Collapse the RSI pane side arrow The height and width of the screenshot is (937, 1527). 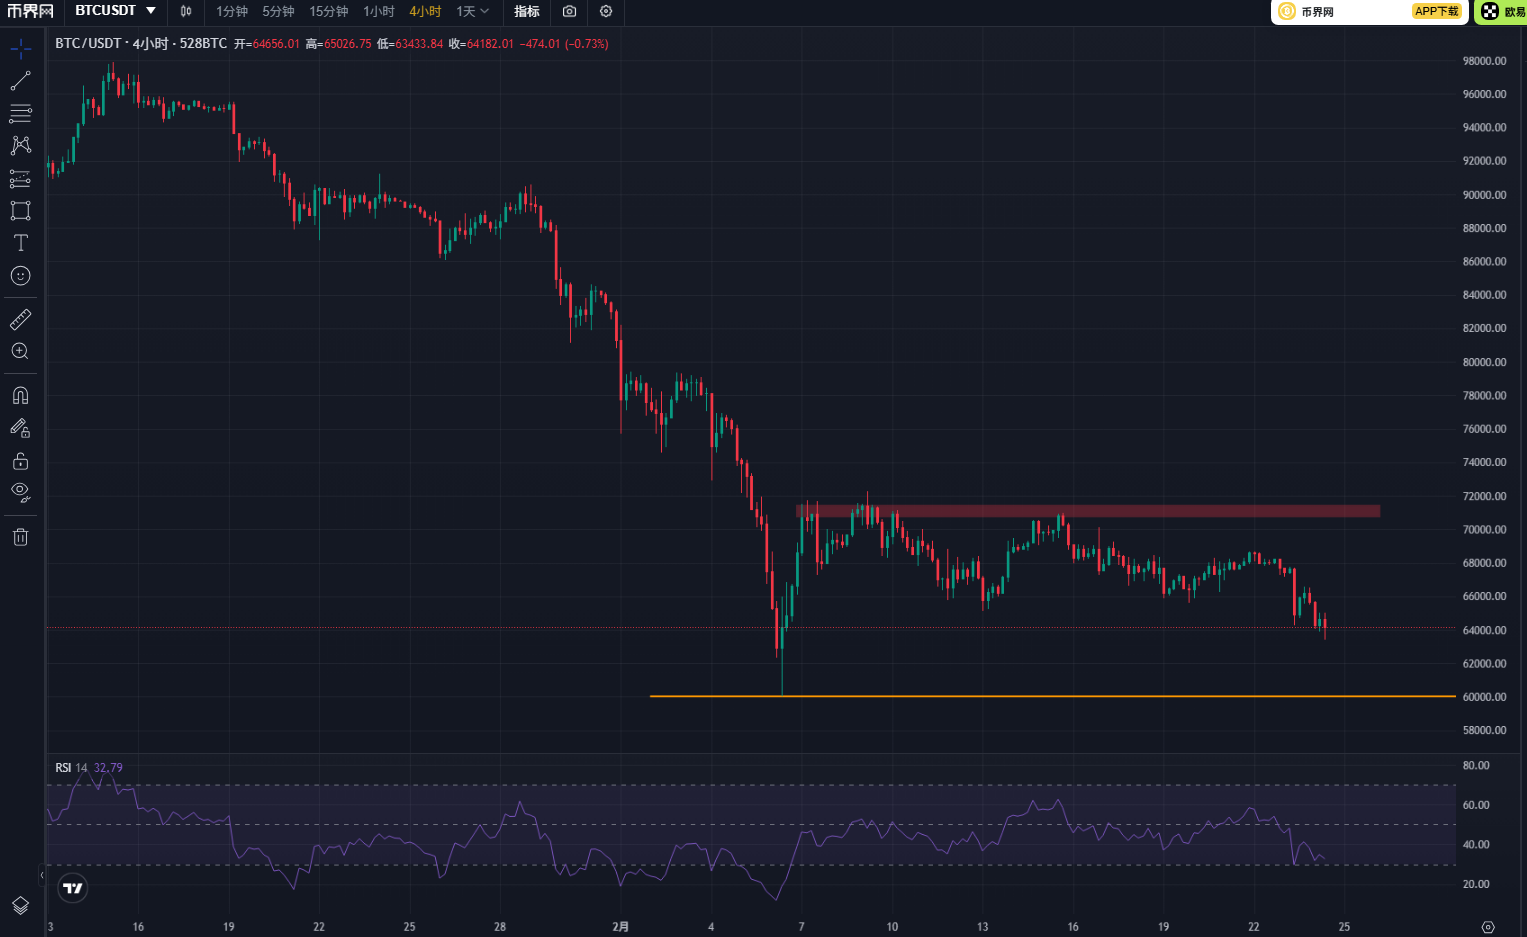(42, 875)
